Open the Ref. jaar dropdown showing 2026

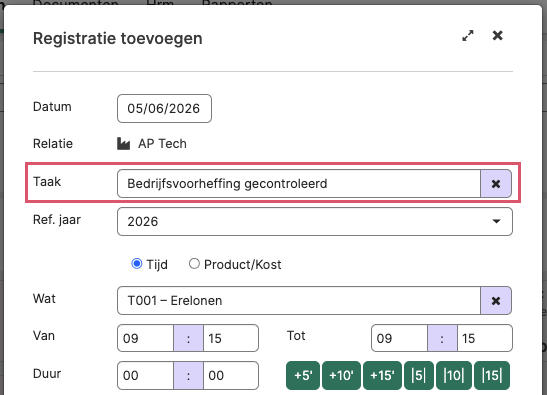coord(315,222)
